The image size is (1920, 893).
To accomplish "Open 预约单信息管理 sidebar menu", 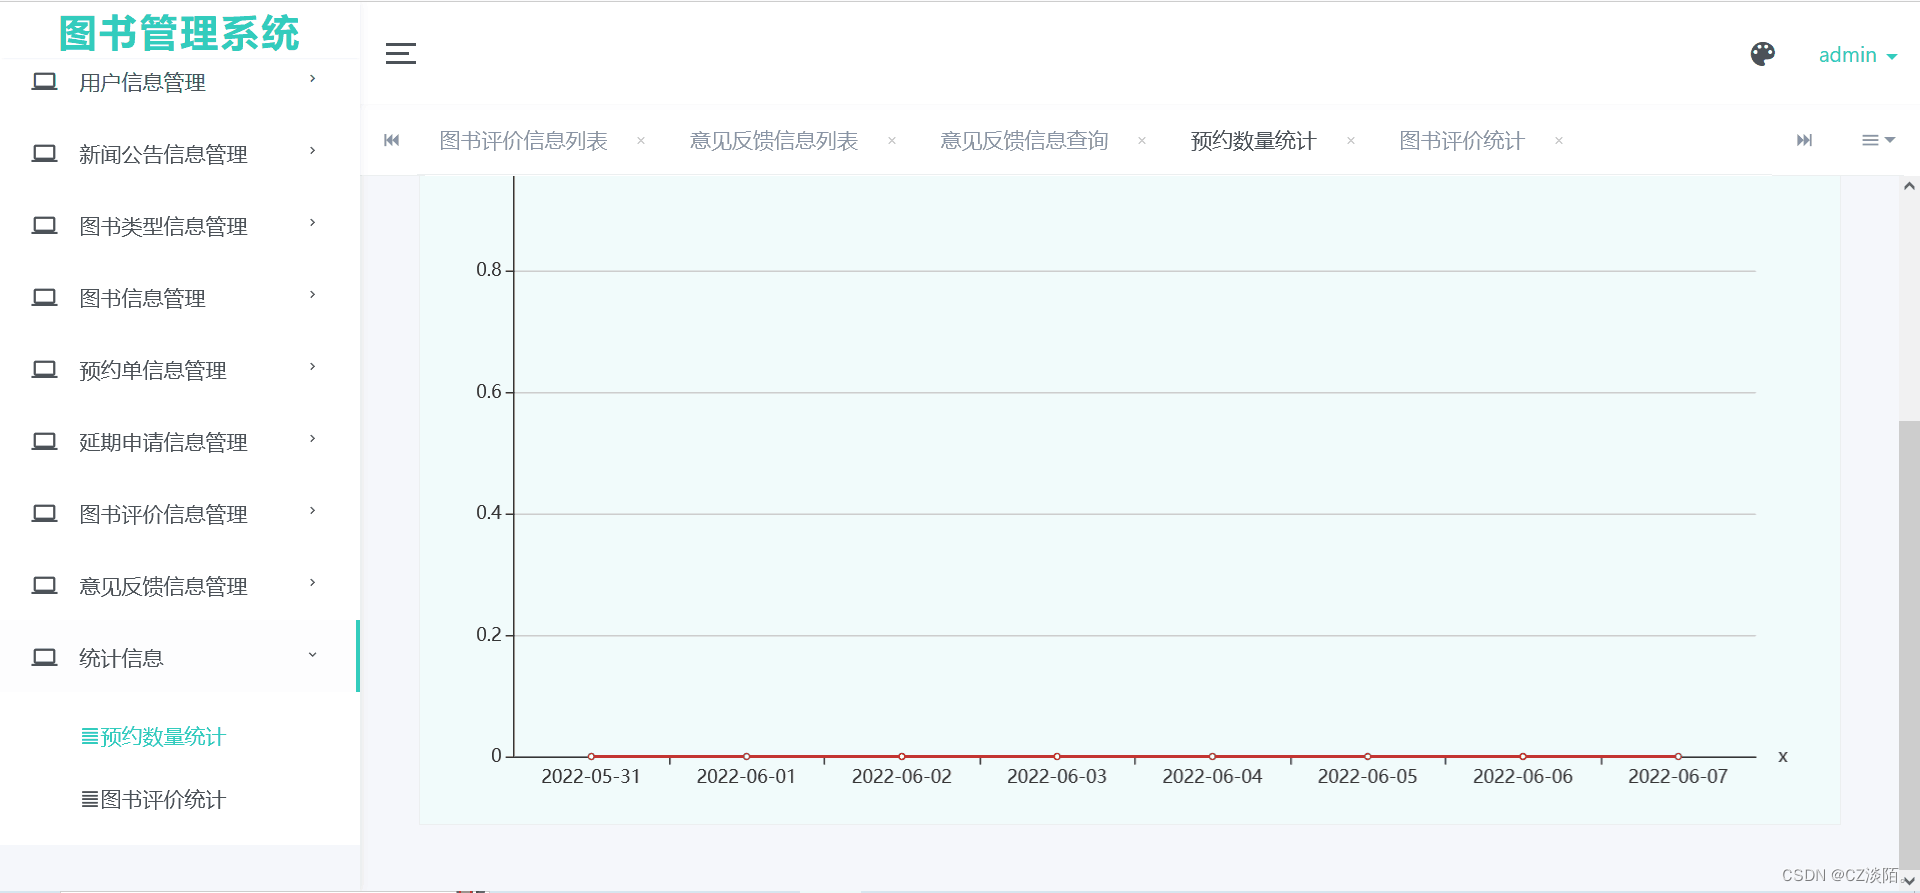I will pos(180,370).
